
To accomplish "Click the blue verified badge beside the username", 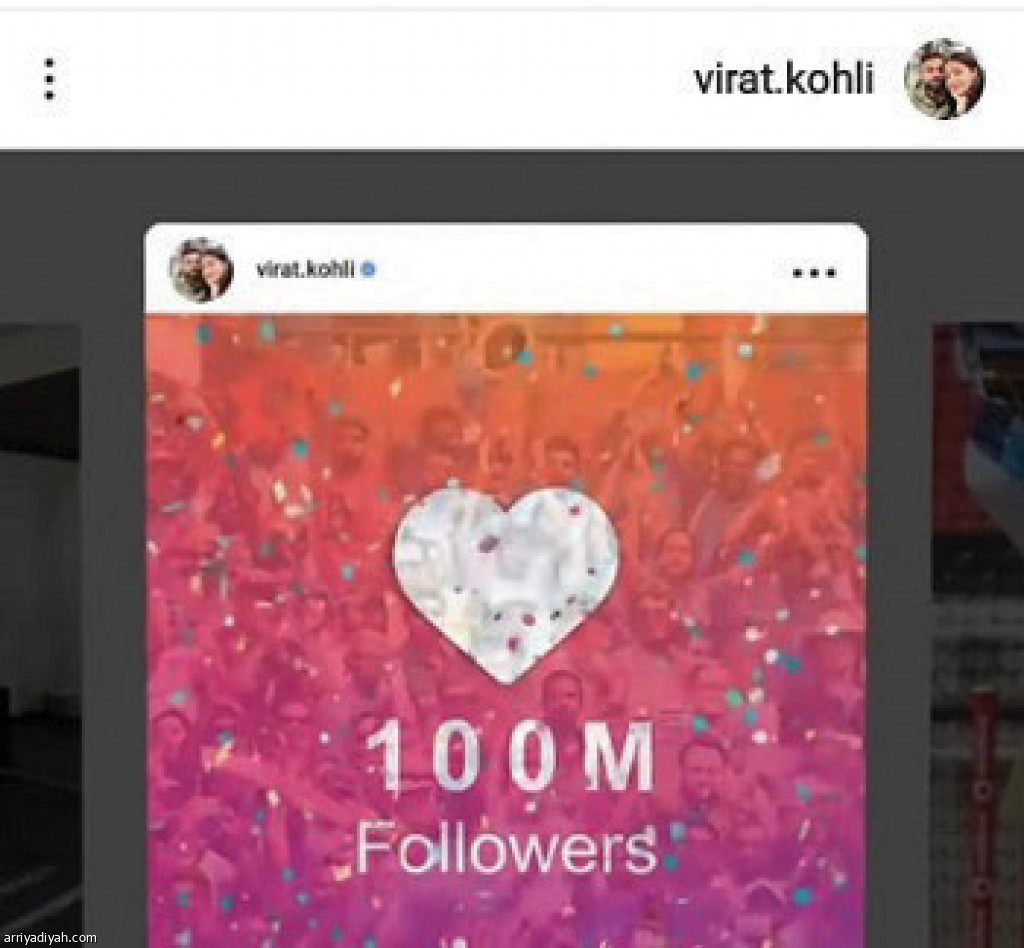I will point(368,269).
